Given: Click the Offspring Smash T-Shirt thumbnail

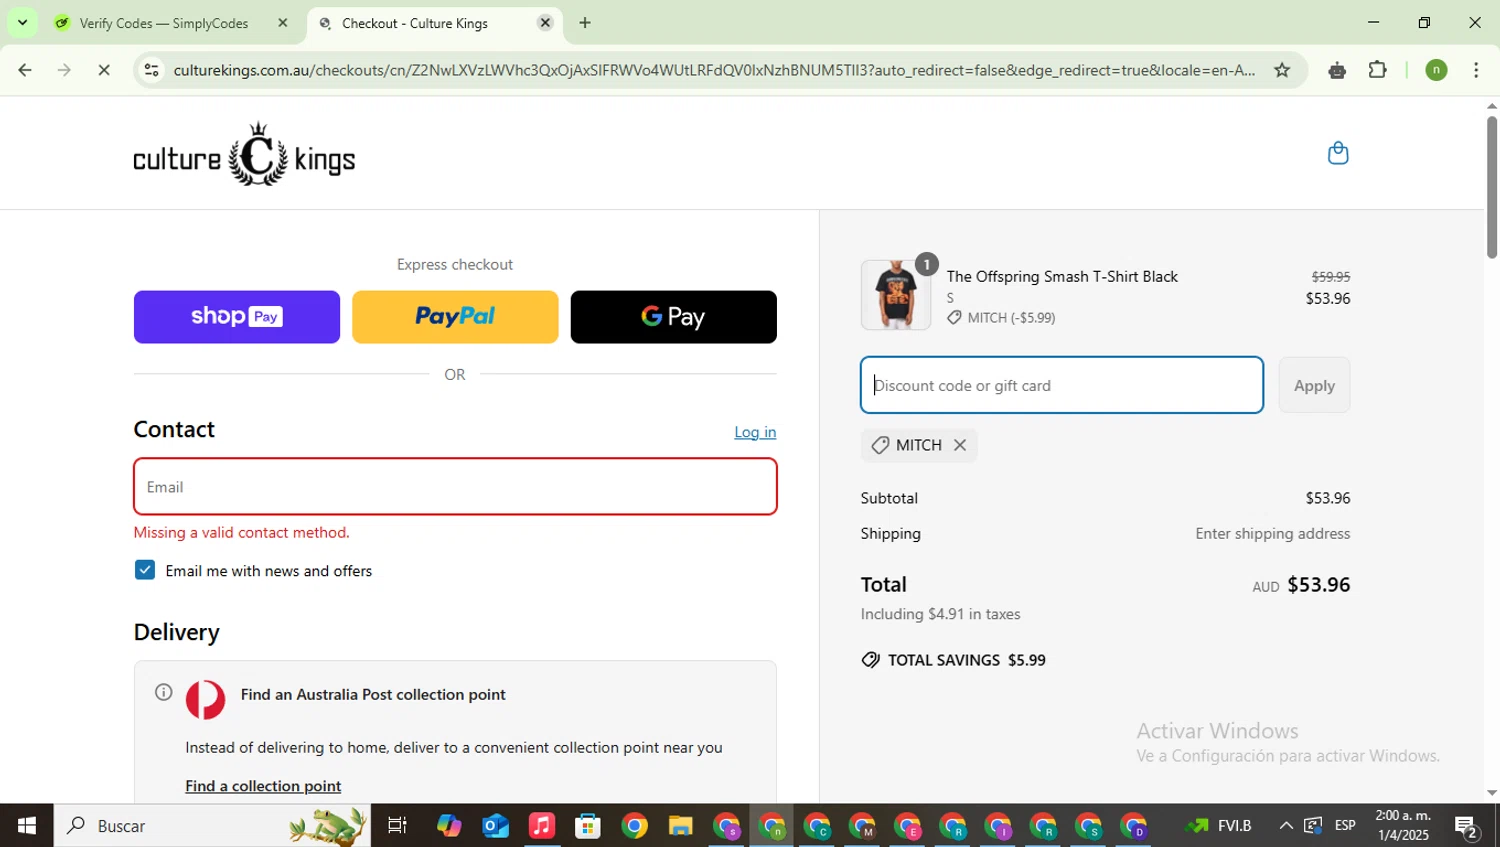Looking at the screenshot, I should click(x=896, y=295).
